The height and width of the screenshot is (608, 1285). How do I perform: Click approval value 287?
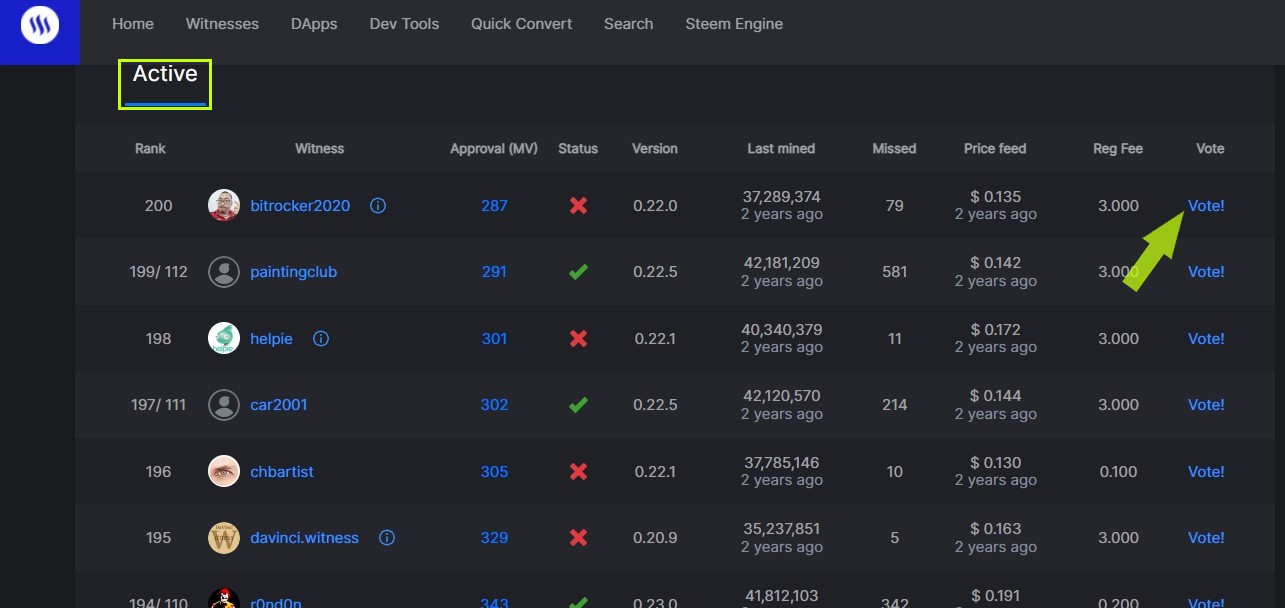494,206
